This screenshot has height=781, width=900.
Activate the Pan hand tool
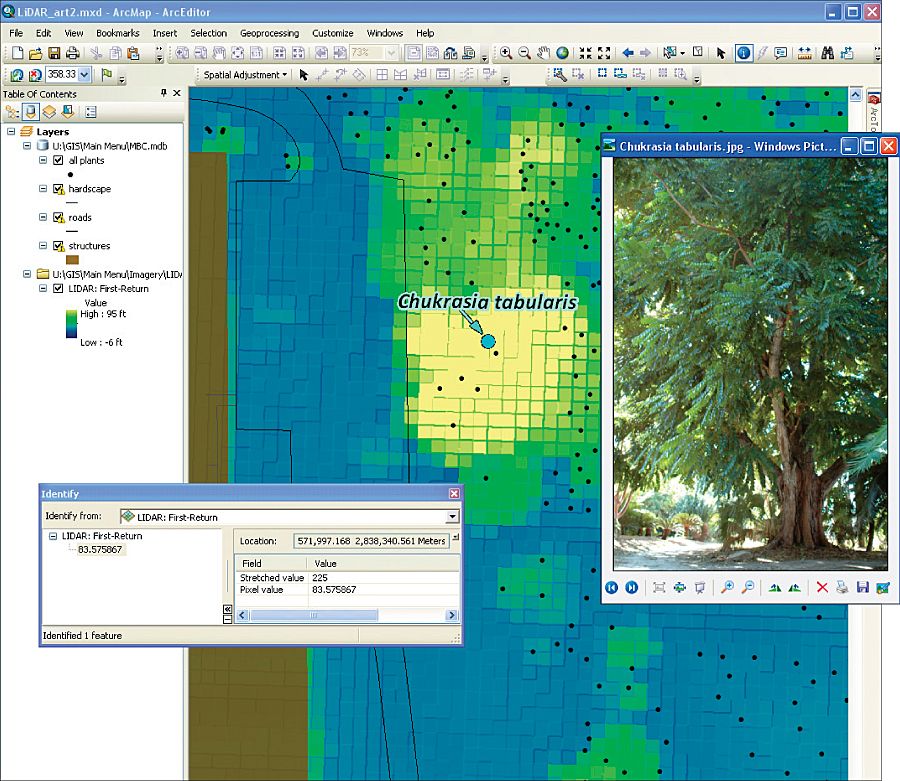(x=544, y=53)
